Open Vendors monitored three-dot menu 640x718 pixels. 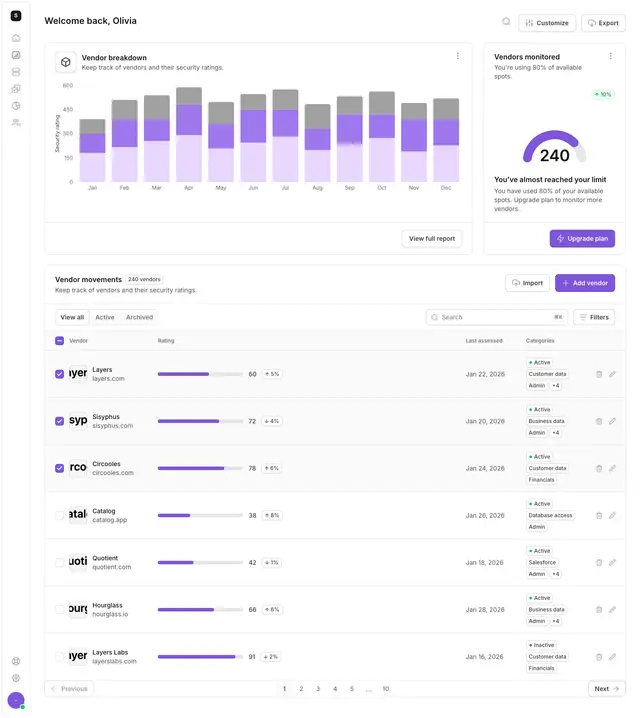(x=610, y=56)
